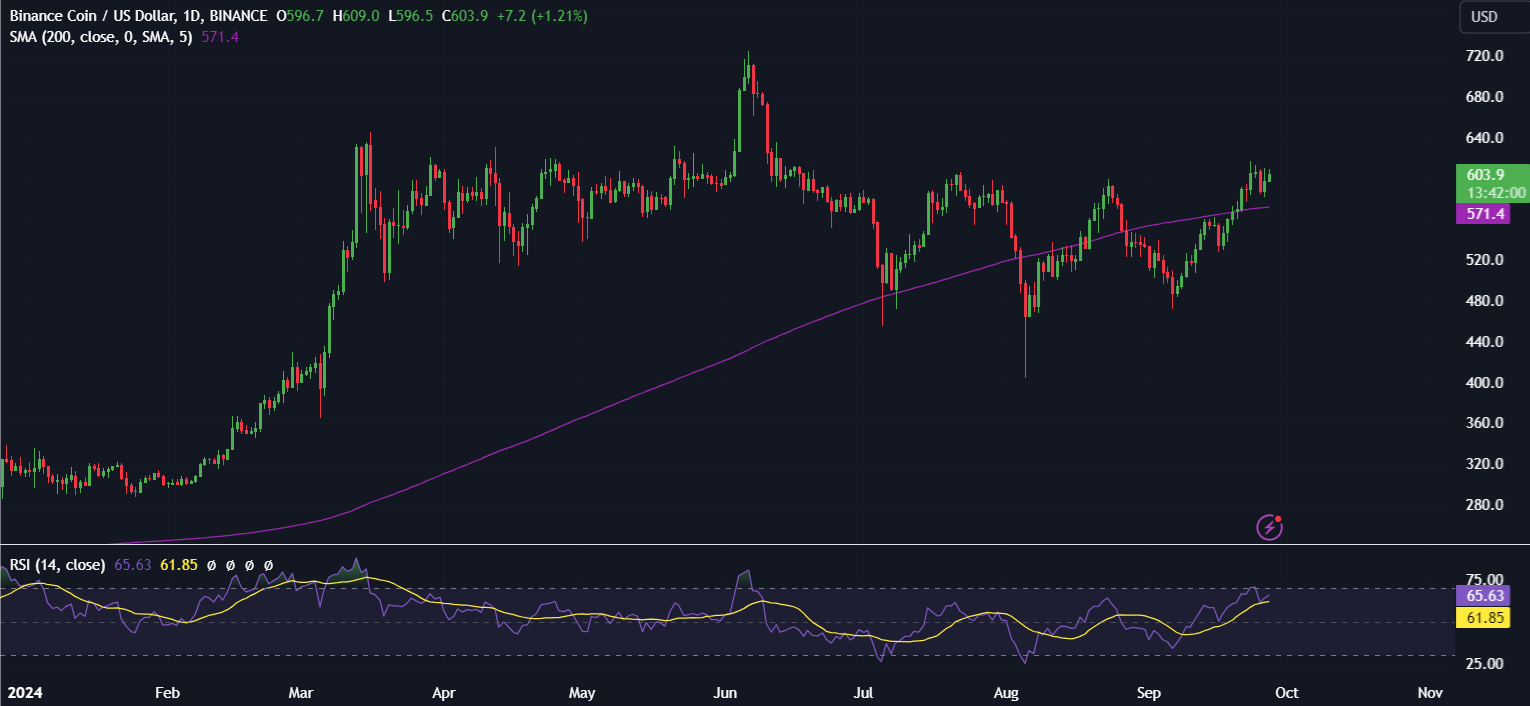
Task: Click the 360.0 price axis level
Action: (1486, 422)
